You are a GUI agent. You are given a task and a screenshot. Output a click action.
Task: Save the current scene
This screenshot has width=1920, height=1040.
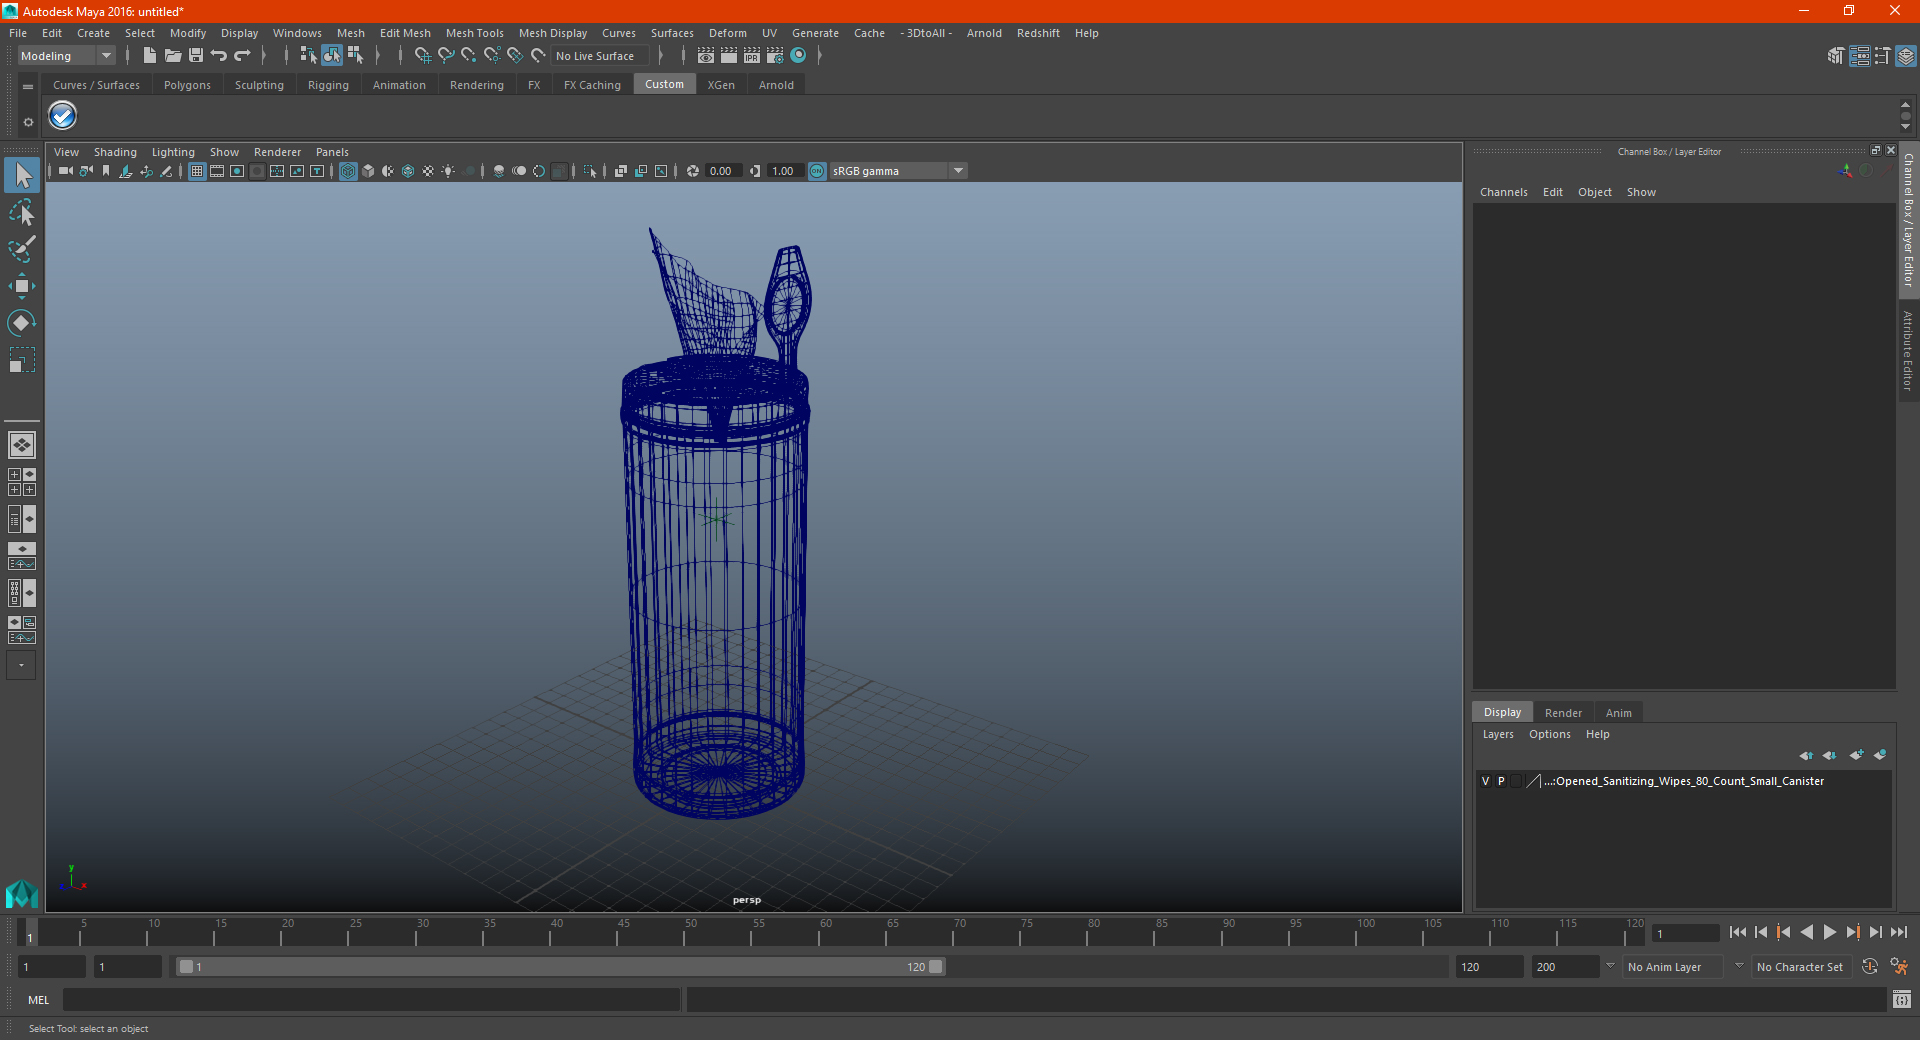[x=196, y=56]
